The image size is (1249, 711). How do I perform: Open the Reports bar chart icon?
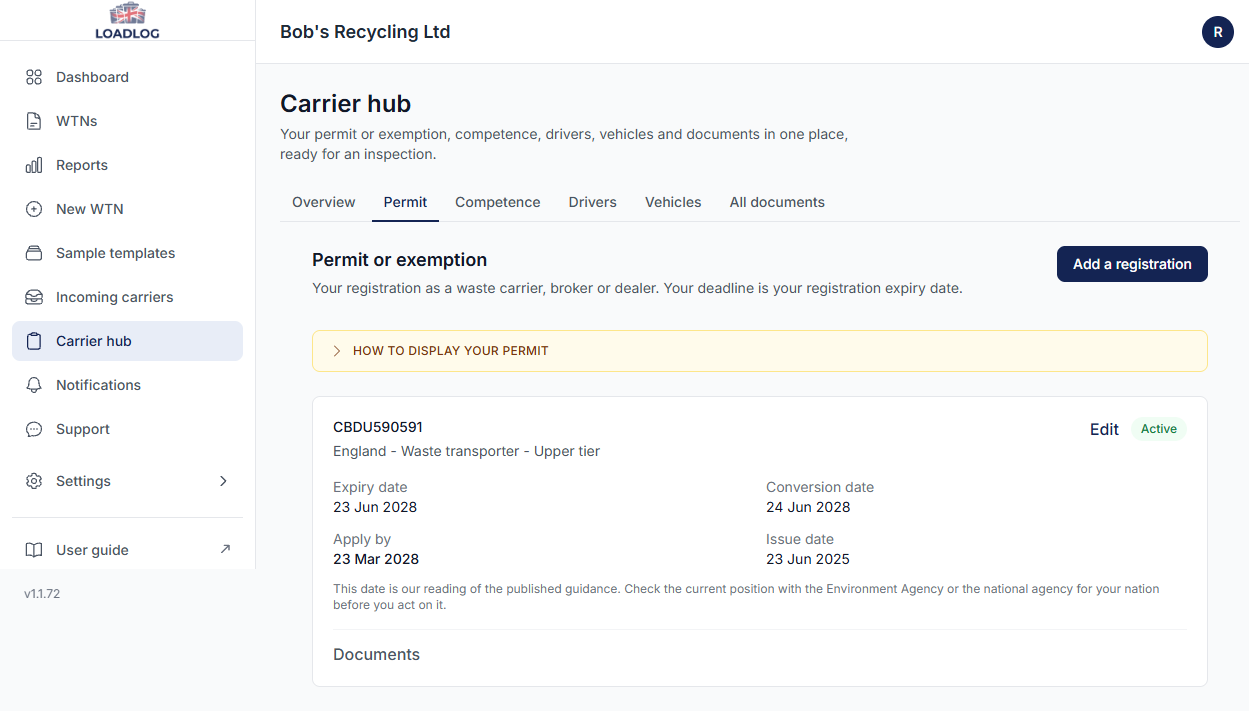(34, 165)
